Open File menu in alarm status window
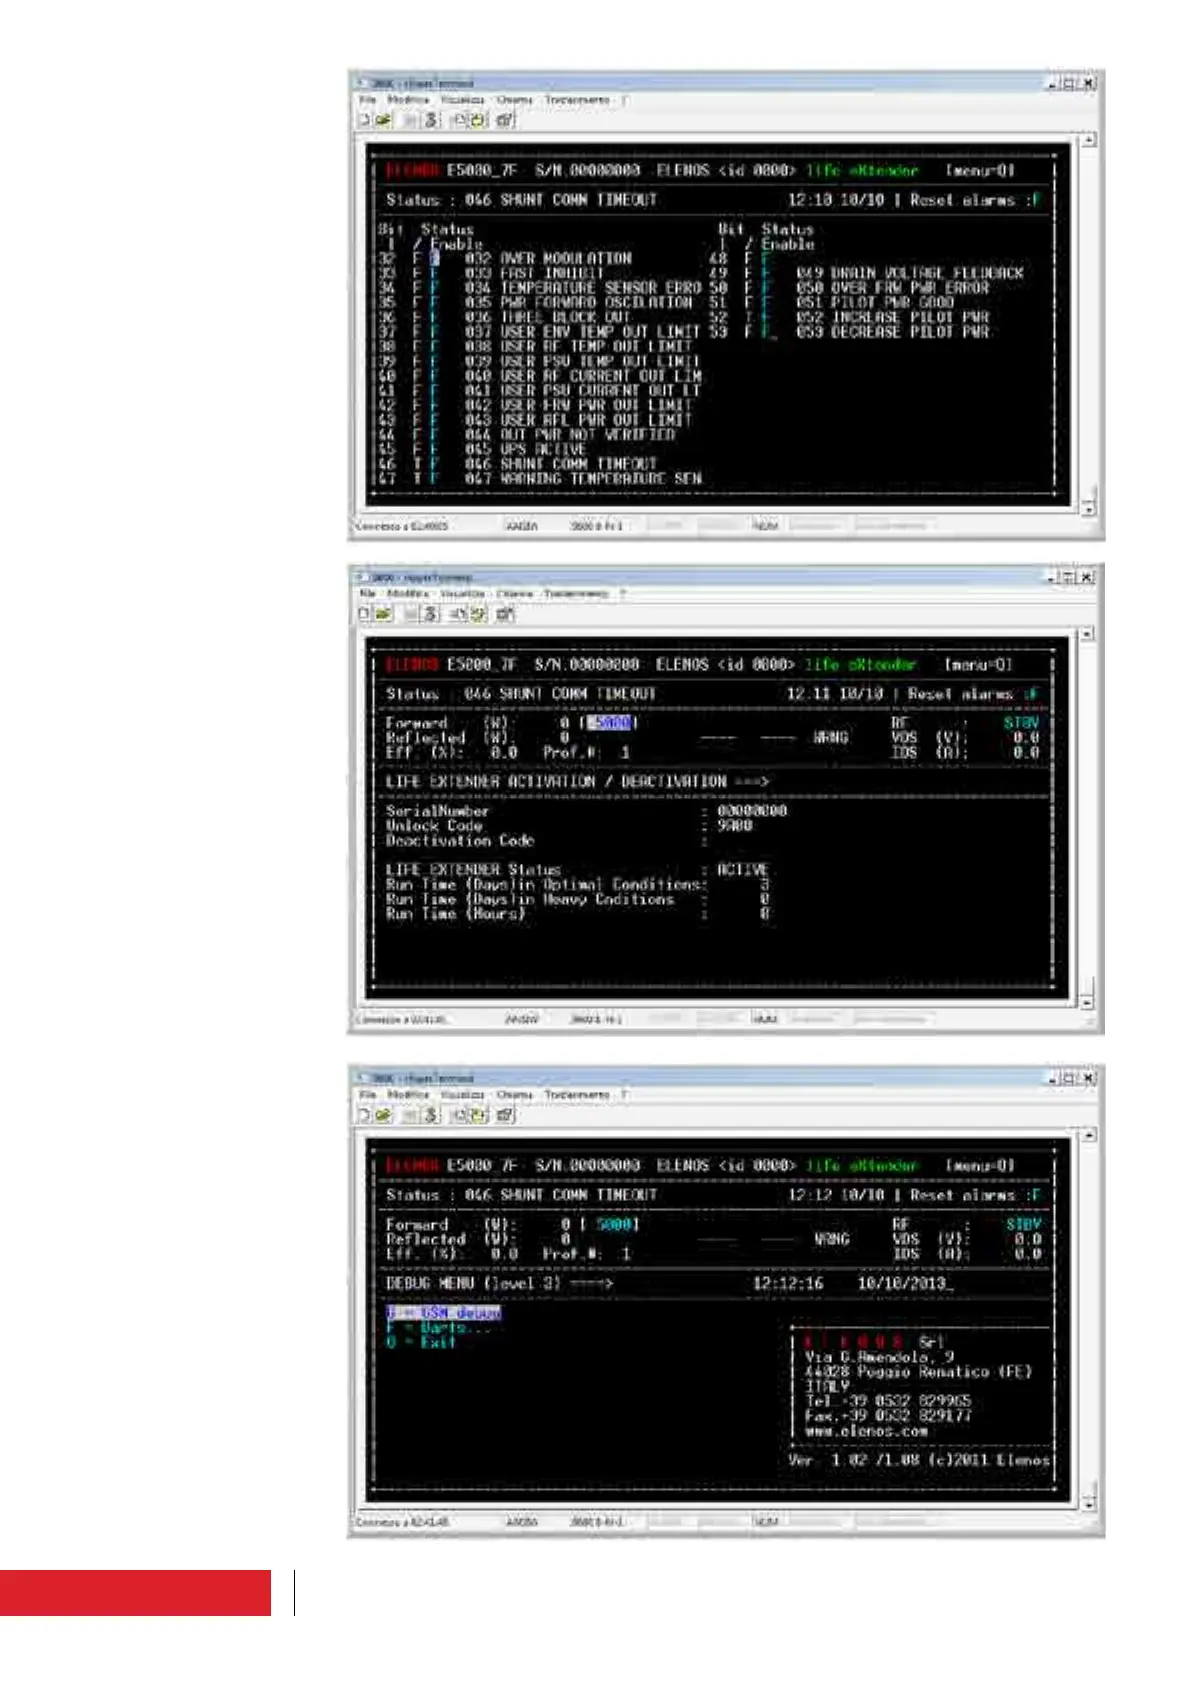Image resolution: width=1191 pixels, height=1684 pixels. (x=367, y=100)
